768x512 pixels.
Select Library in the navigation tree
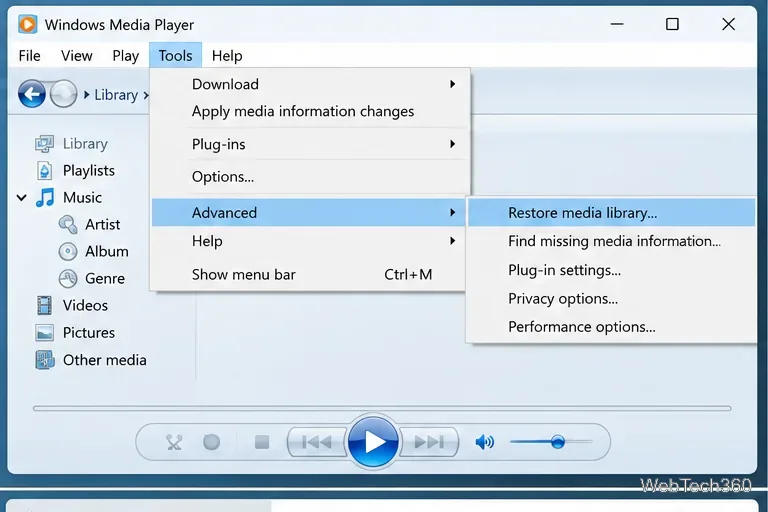(x=85, y=144)
